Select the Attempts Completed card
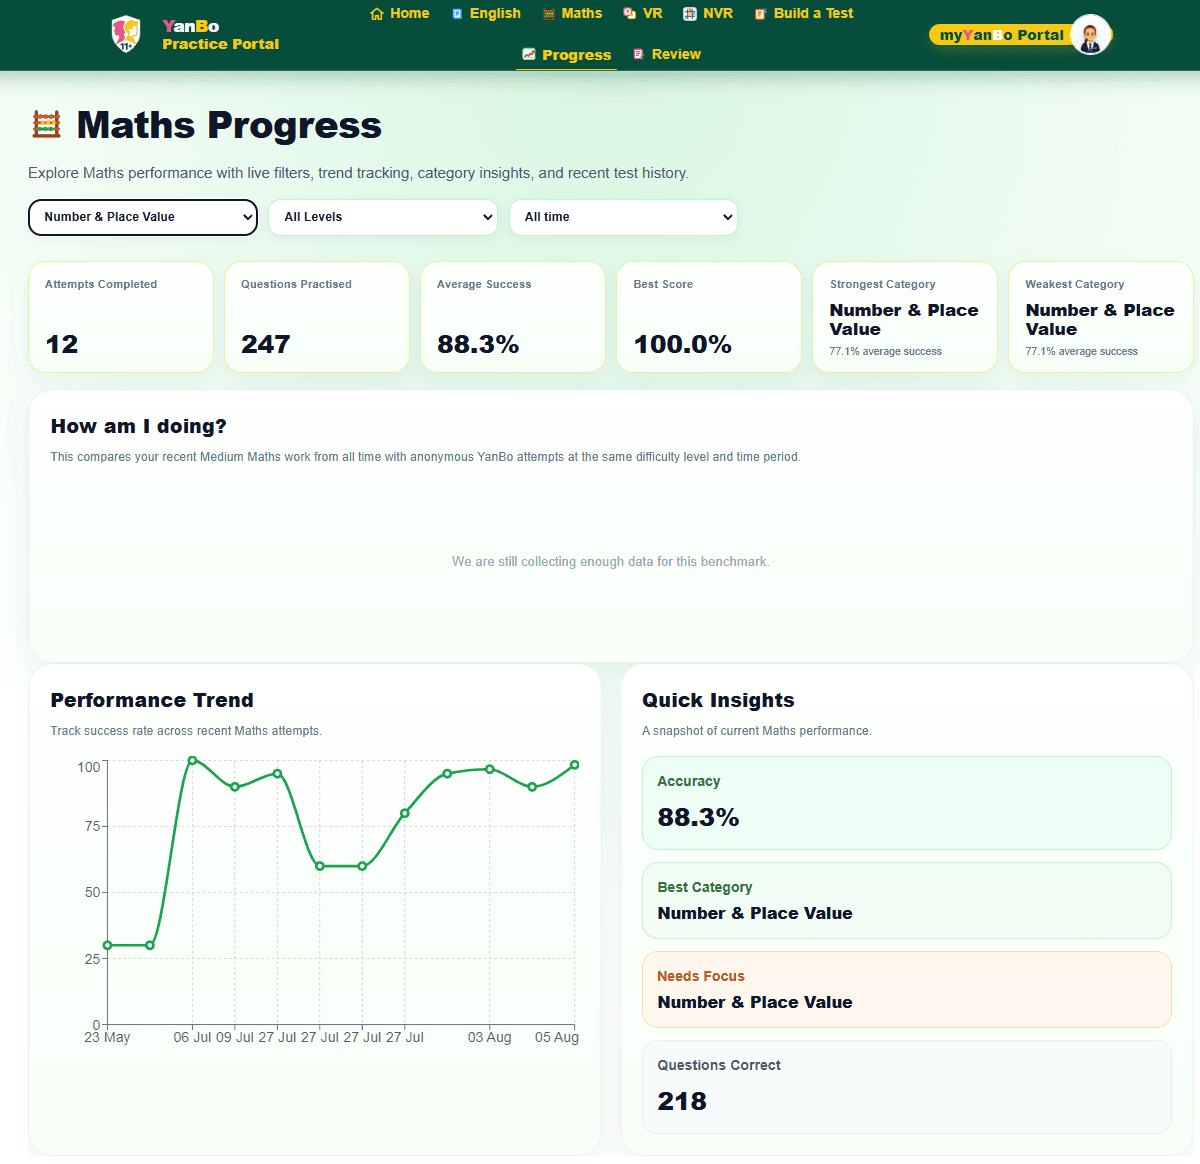Image resolution: width=1200 pixels, height=1164 pixels. click(x=121, y=317)
